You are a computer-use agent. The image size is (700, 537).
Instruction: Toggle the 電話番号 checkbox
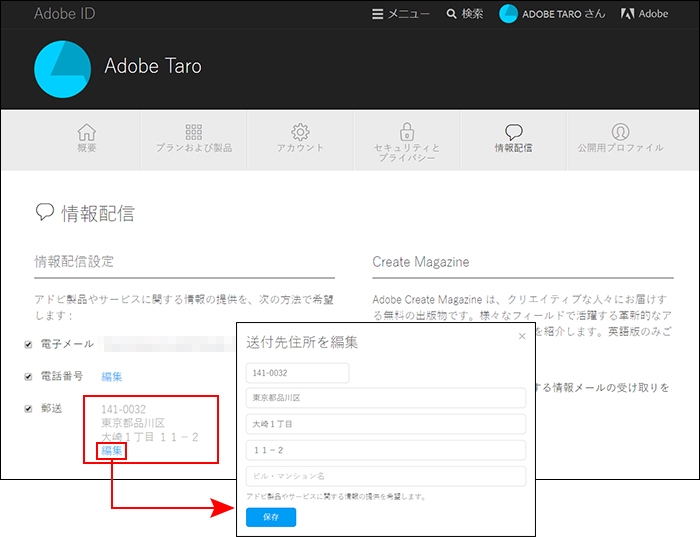pyautogui.click(x=28, y=377)
